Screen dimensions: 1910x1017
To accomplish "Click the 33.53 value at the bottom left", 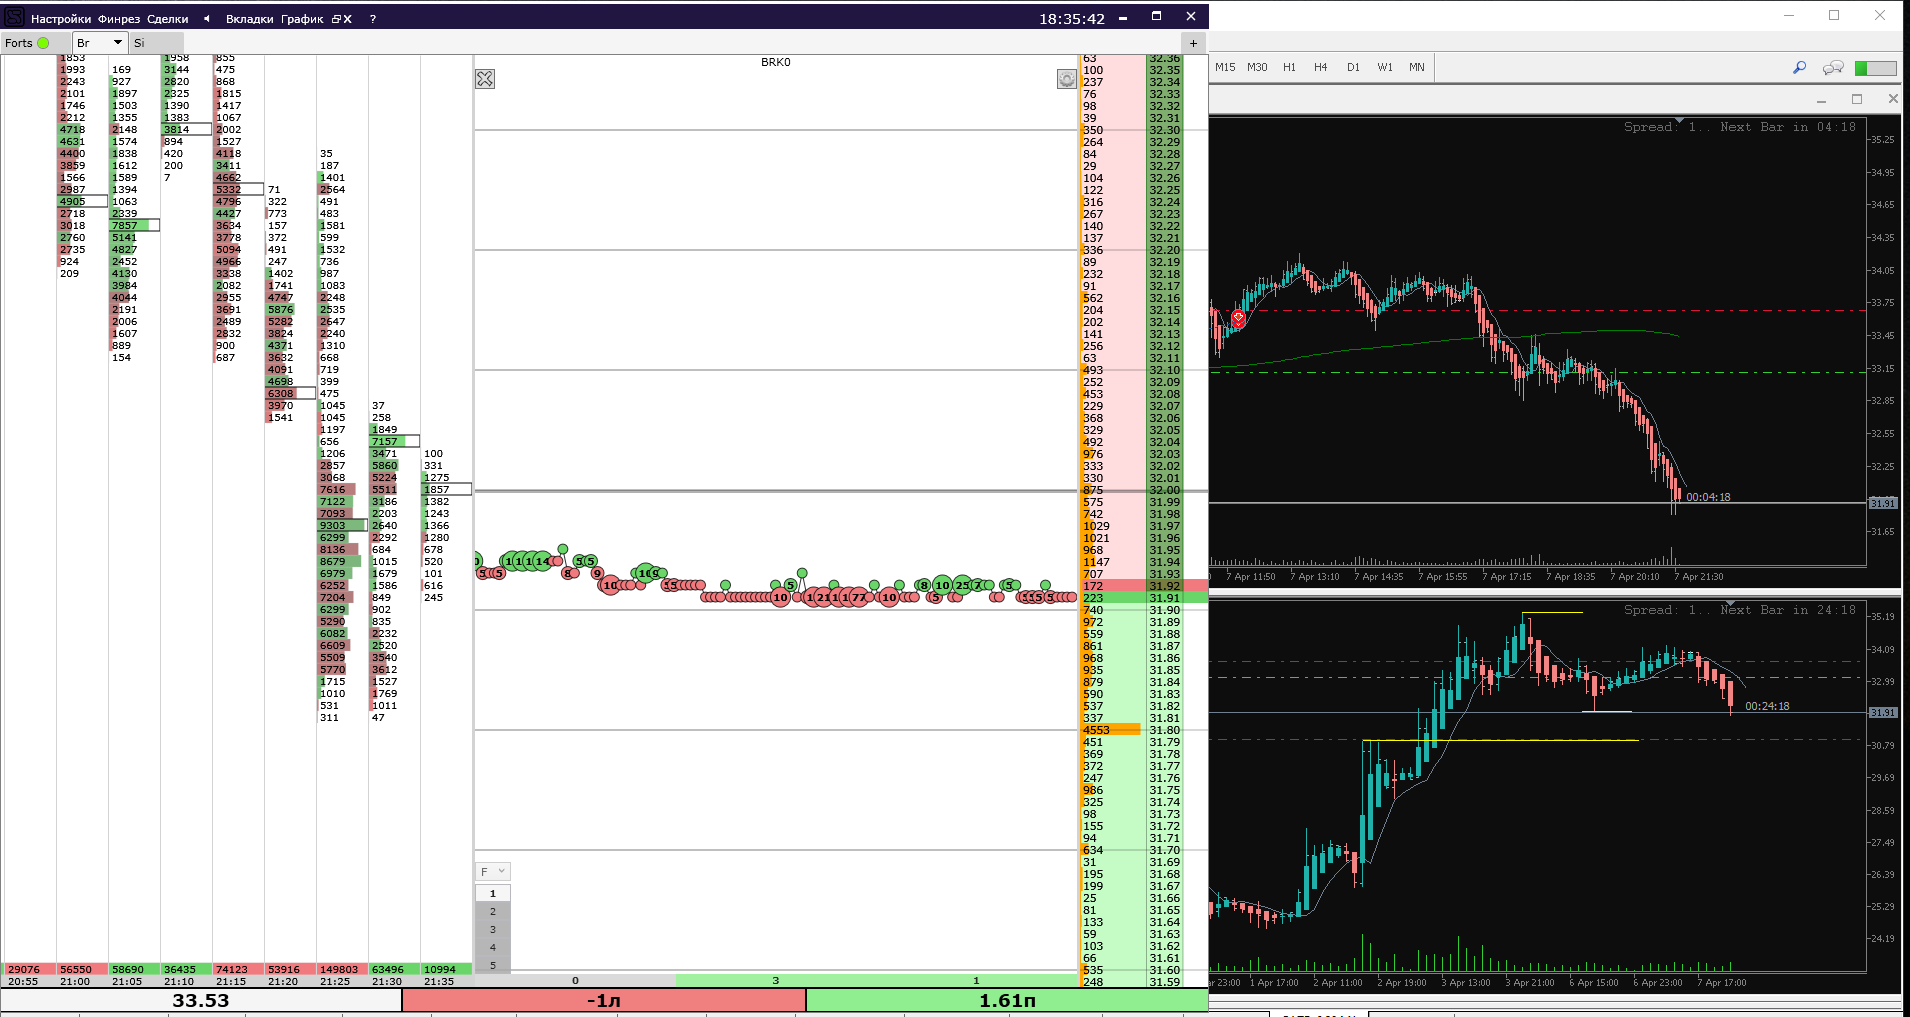I will click(201, 1000).
